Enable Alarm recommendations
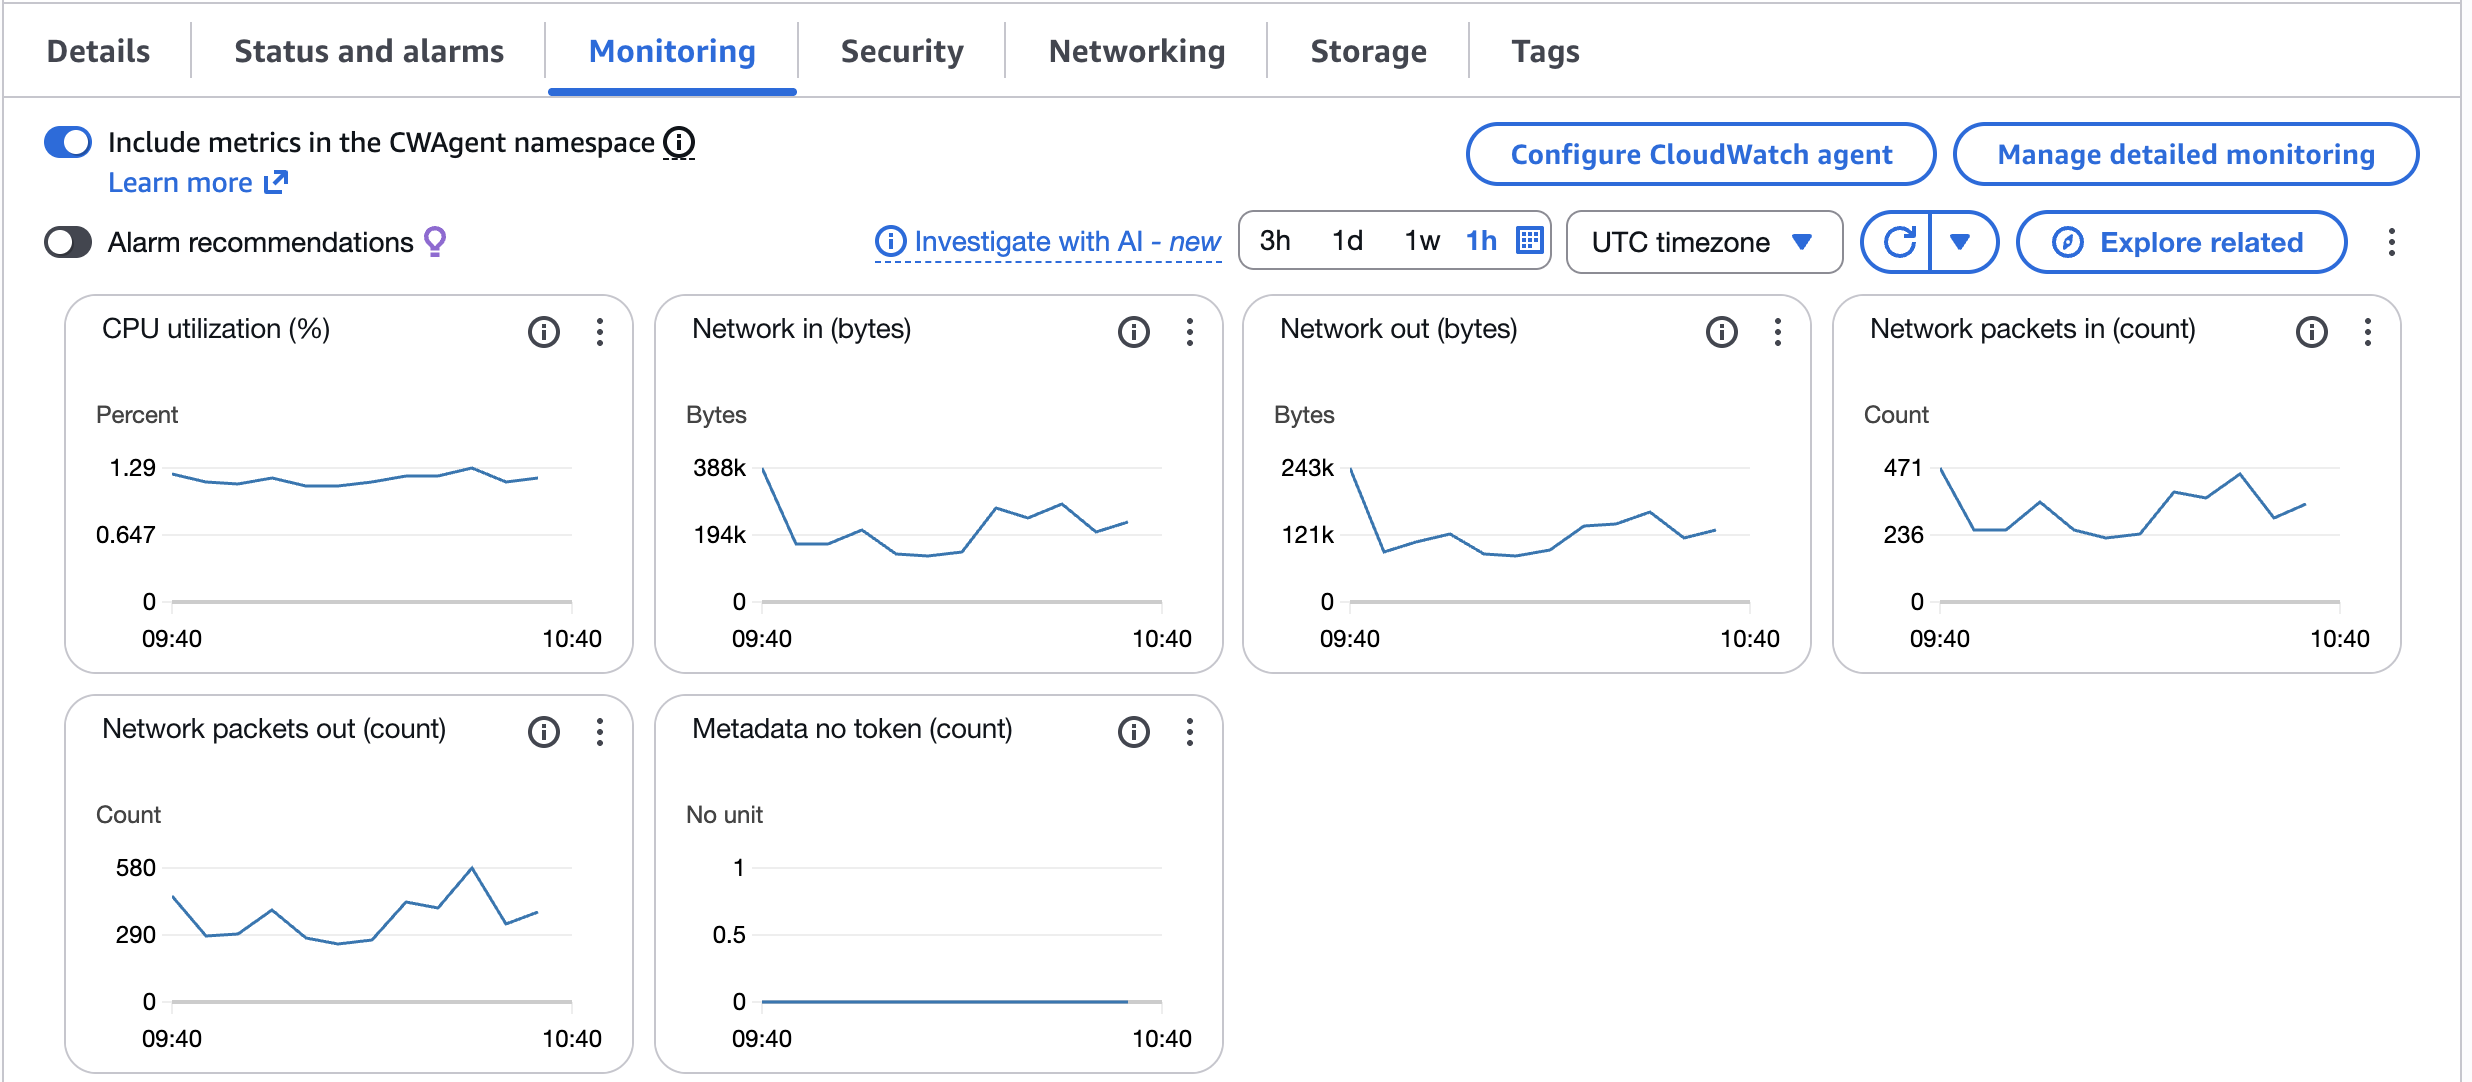Image resolution: width=2472 pixels, height=1082 pixels. point(68,240)
